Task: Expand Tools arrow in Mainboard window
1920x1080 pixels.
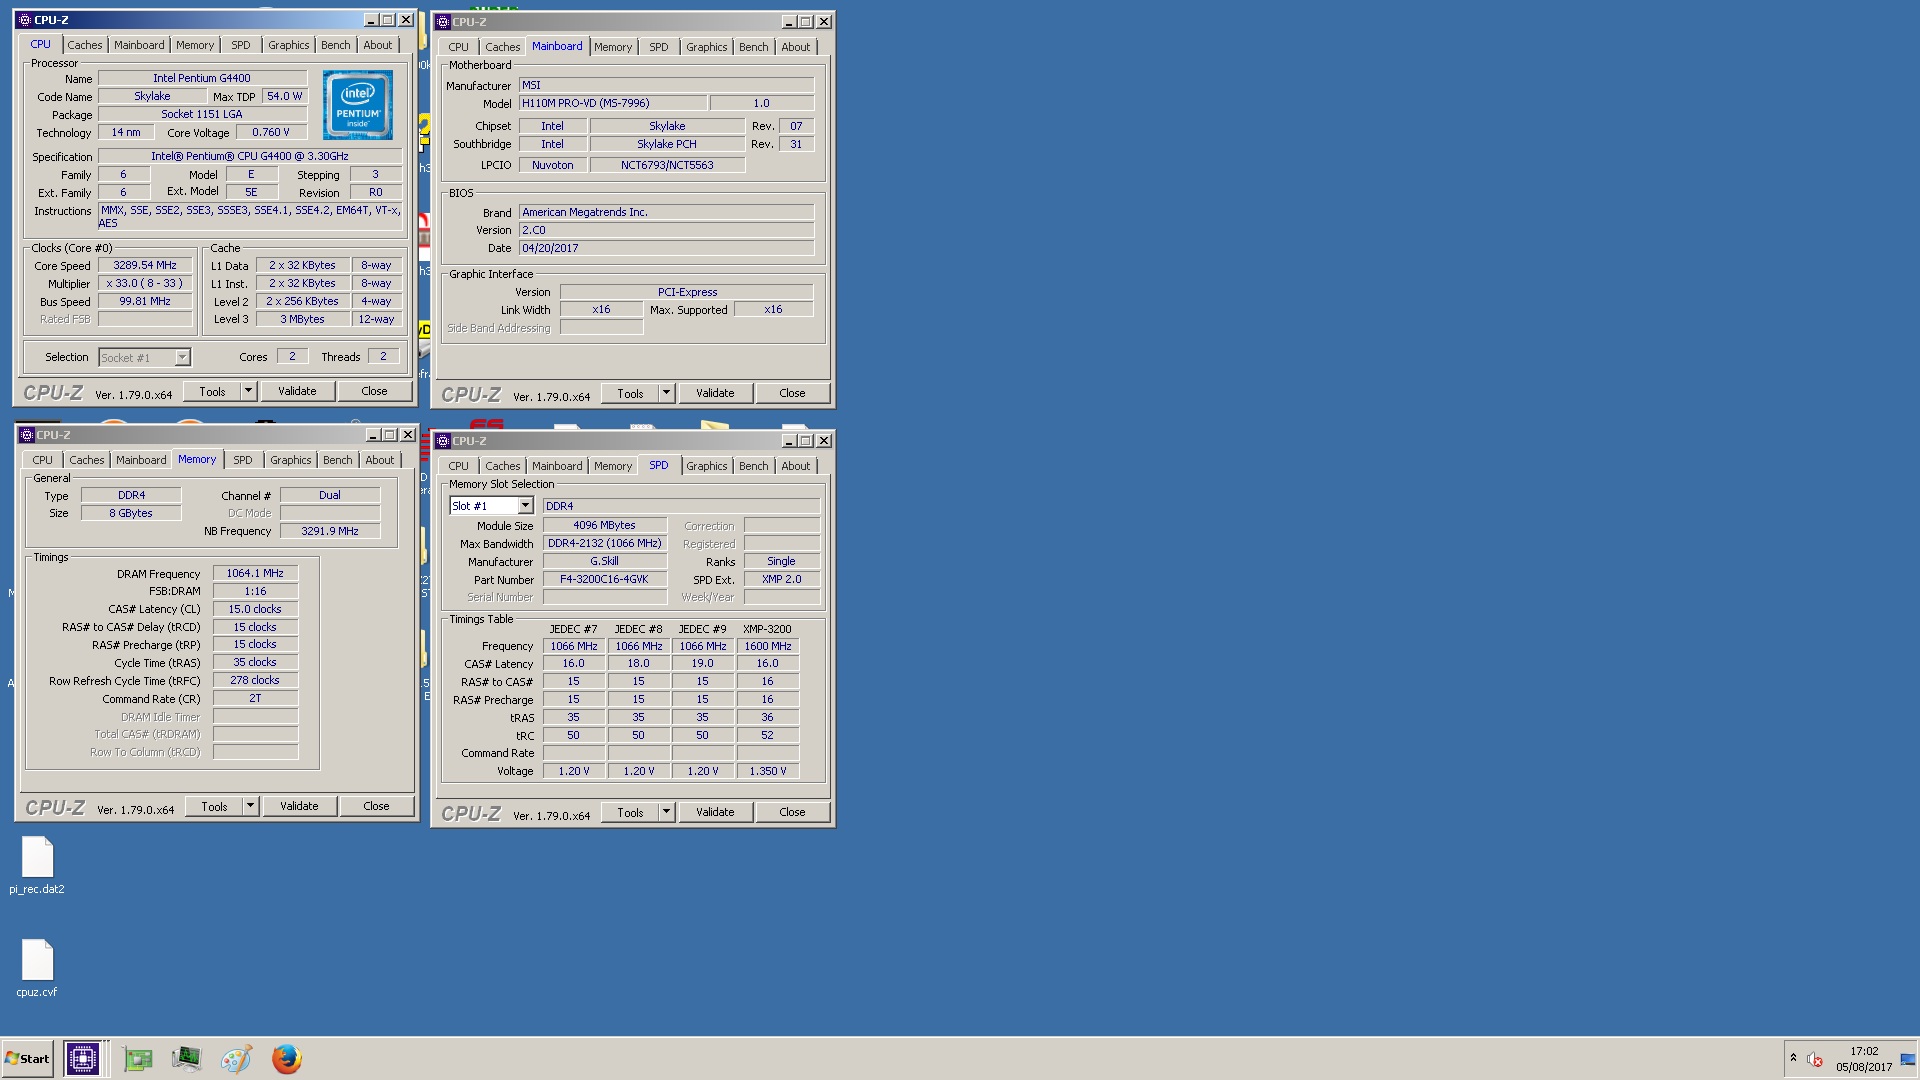Action: 666,393
